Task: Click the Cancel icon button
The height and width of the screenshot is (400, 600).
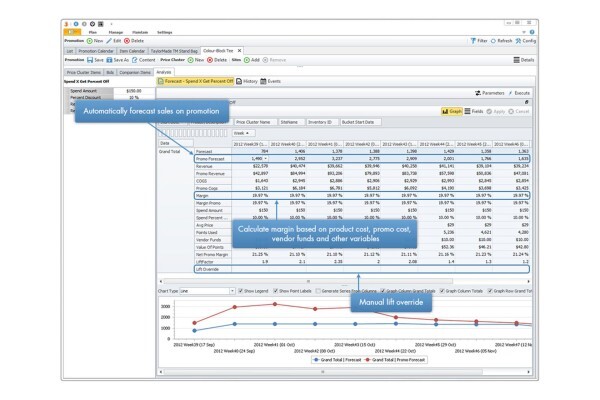Action: (511, 111)
